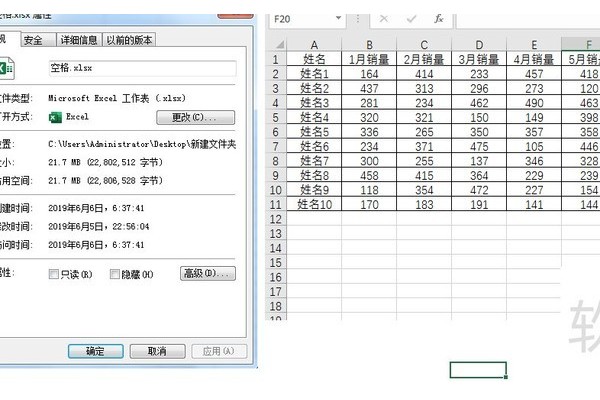600x400 pixels.
Task: Click cell with value 490
Action: (x=534, y=103)
